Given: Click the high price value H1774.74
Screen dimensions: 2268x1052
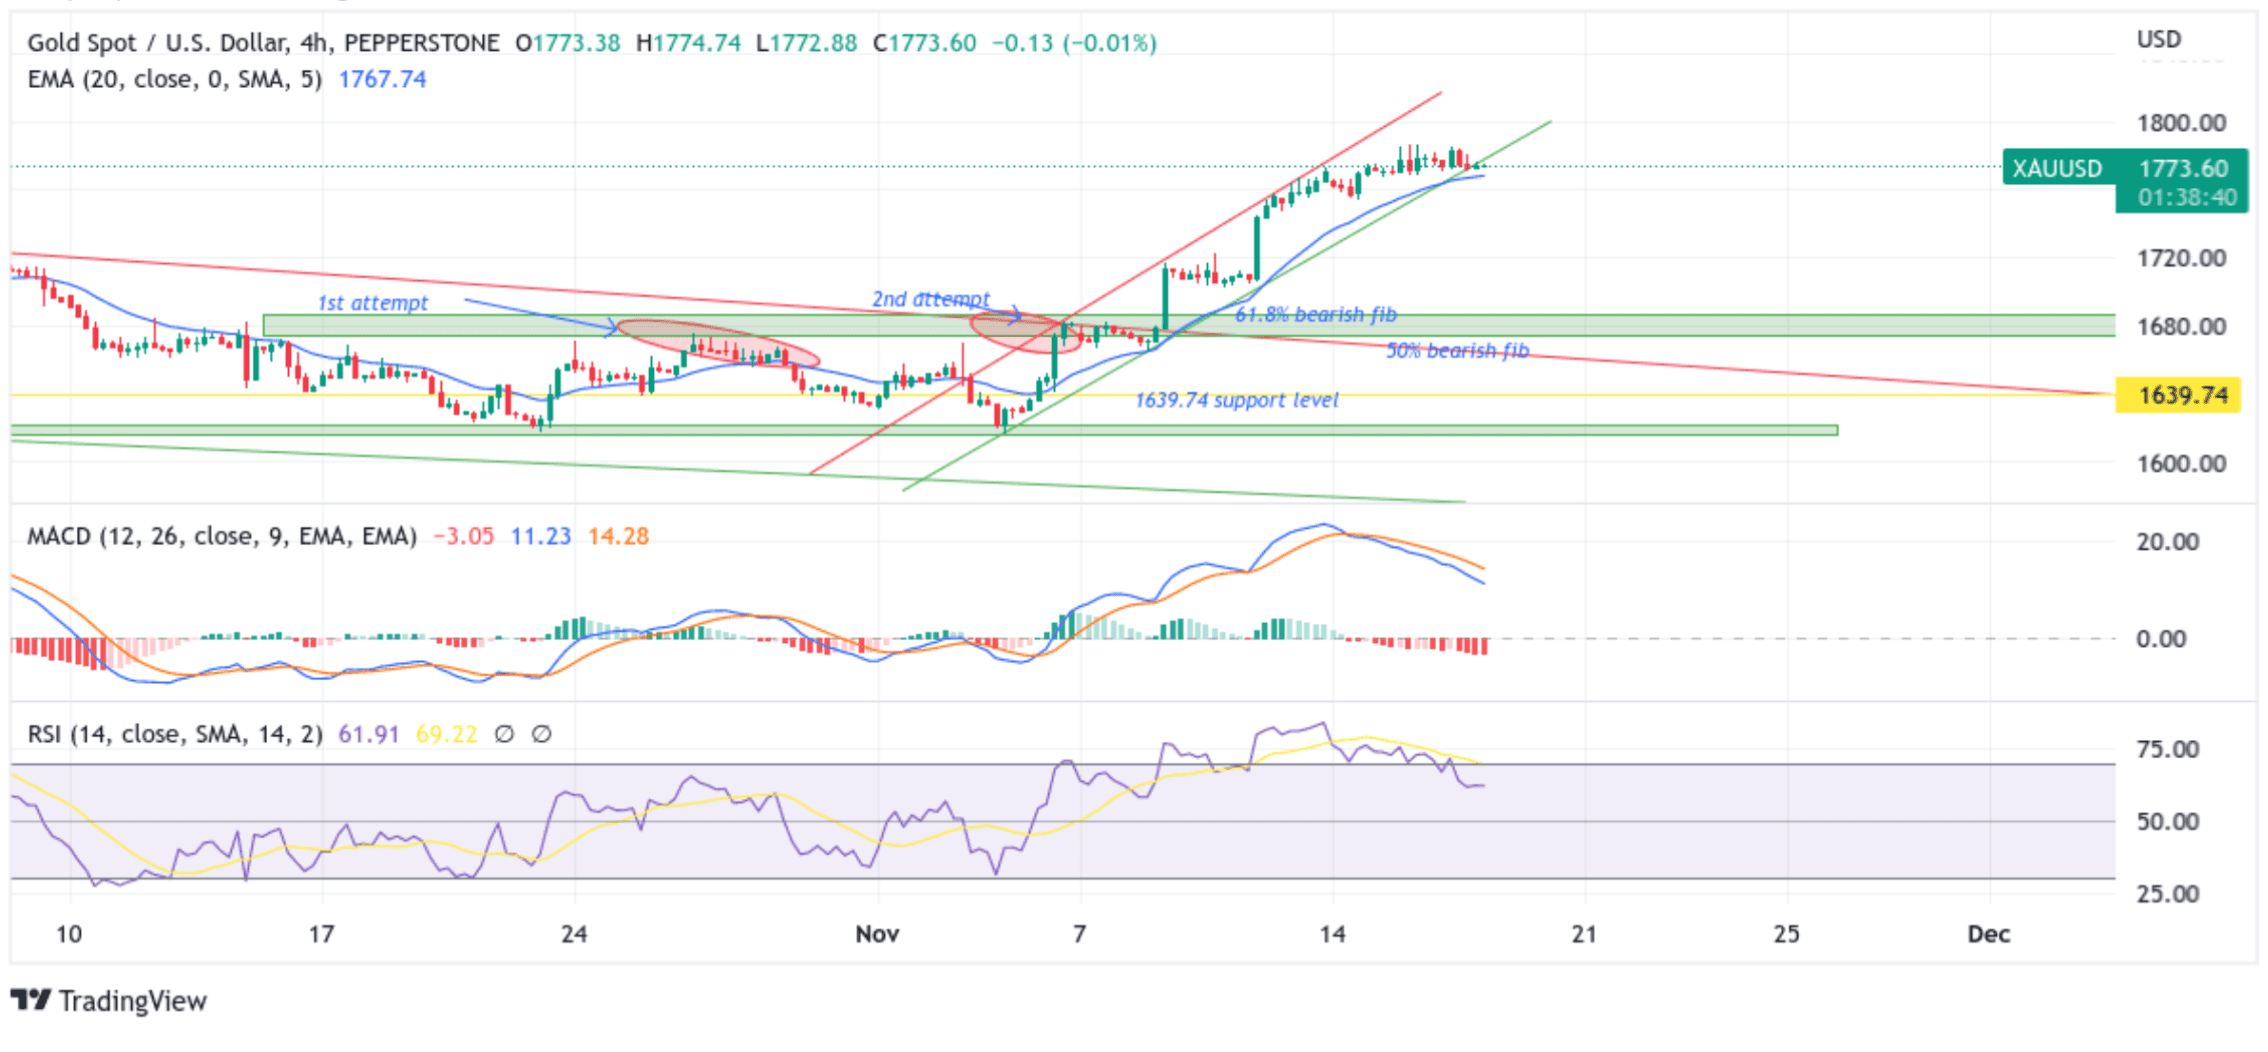Looking at the screenshot, I should tap(688, 43).
